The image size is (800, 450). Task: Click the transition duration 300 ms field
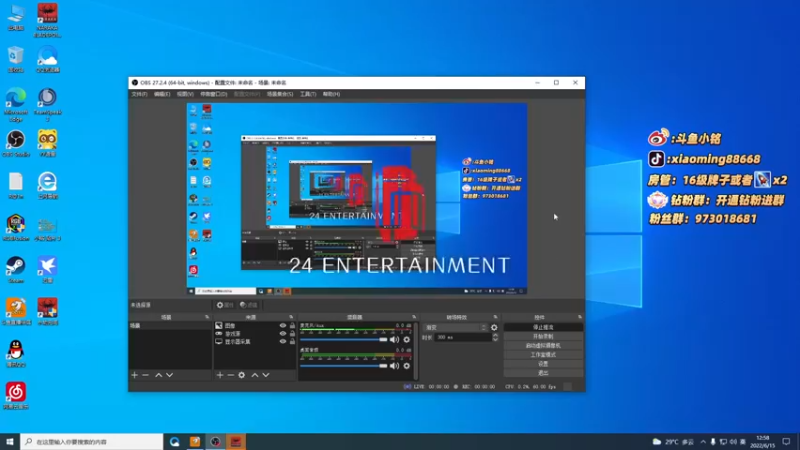tap(463, 337)
